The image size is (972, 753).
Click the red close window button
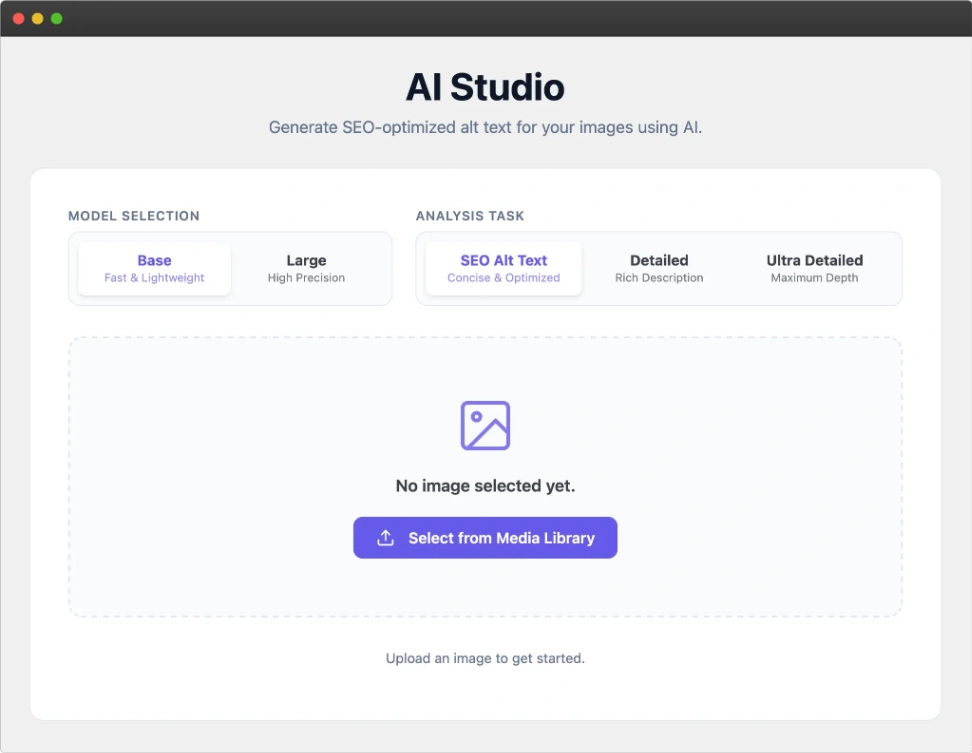(19, 19)
